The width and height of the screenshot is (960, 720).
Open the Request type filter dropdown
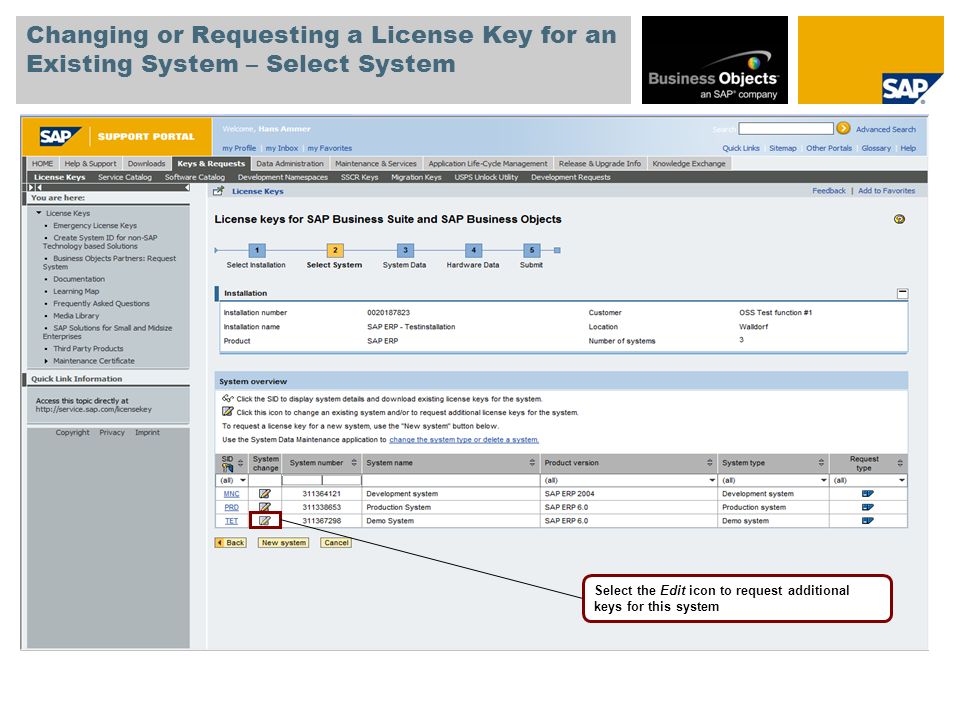pos(902,480)
